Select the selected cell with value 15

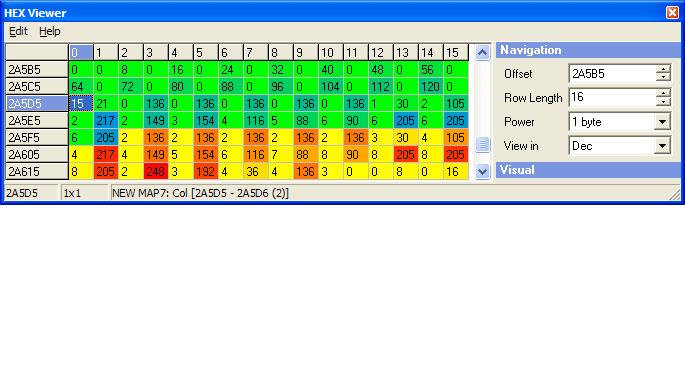81,104
